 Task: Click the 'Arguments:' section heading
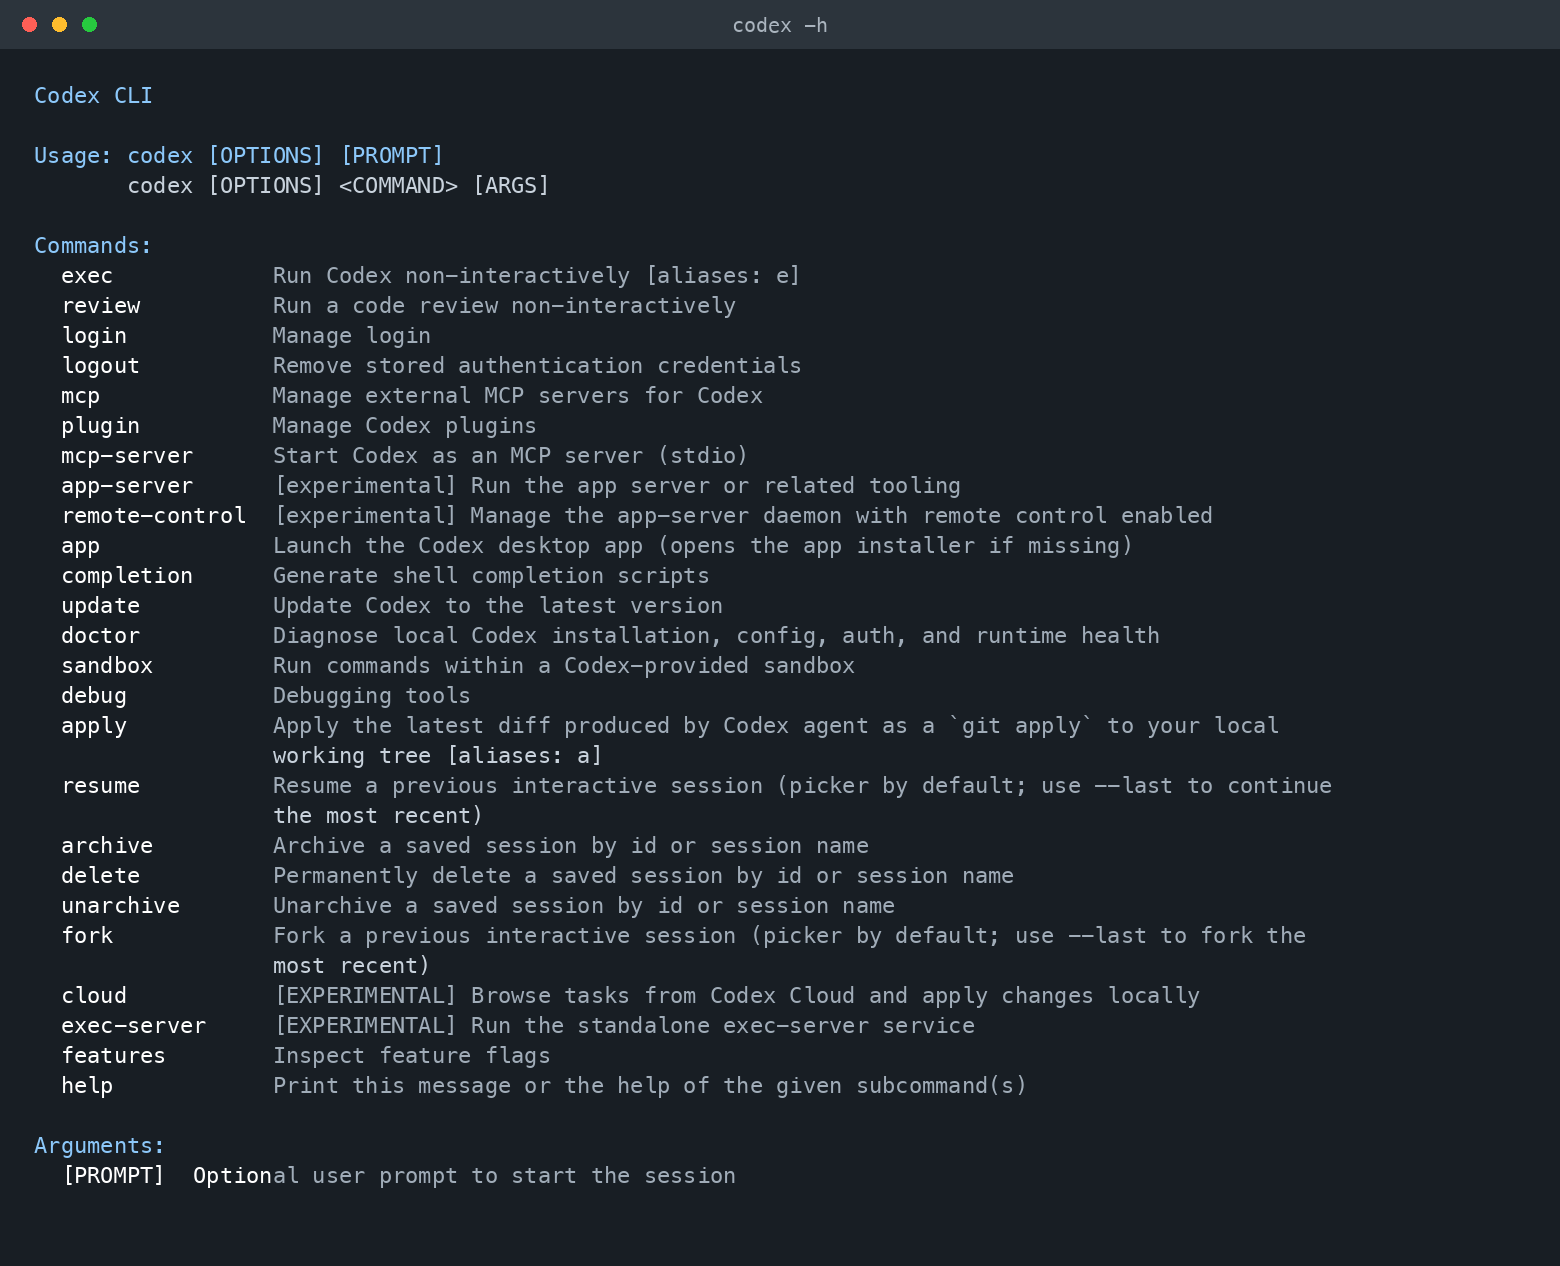point(100,1146)
